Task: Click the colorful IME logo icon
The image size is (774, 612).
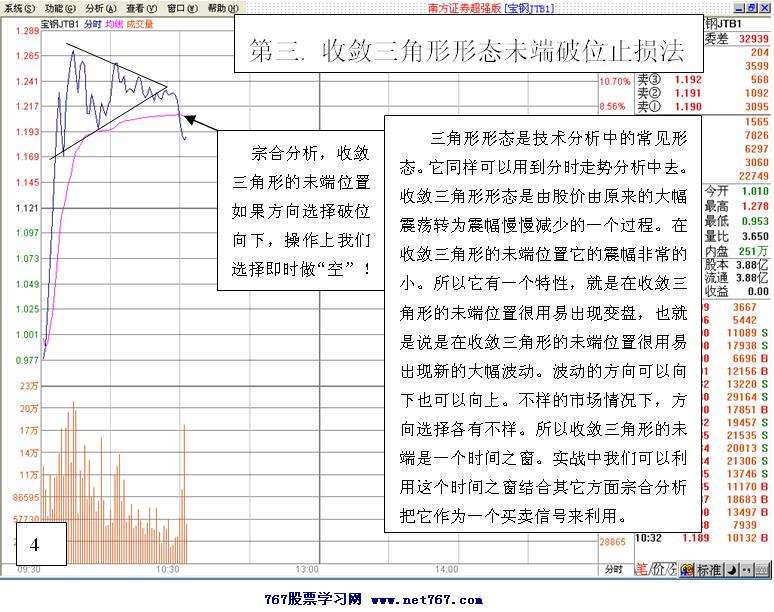Action: (685, 570)
